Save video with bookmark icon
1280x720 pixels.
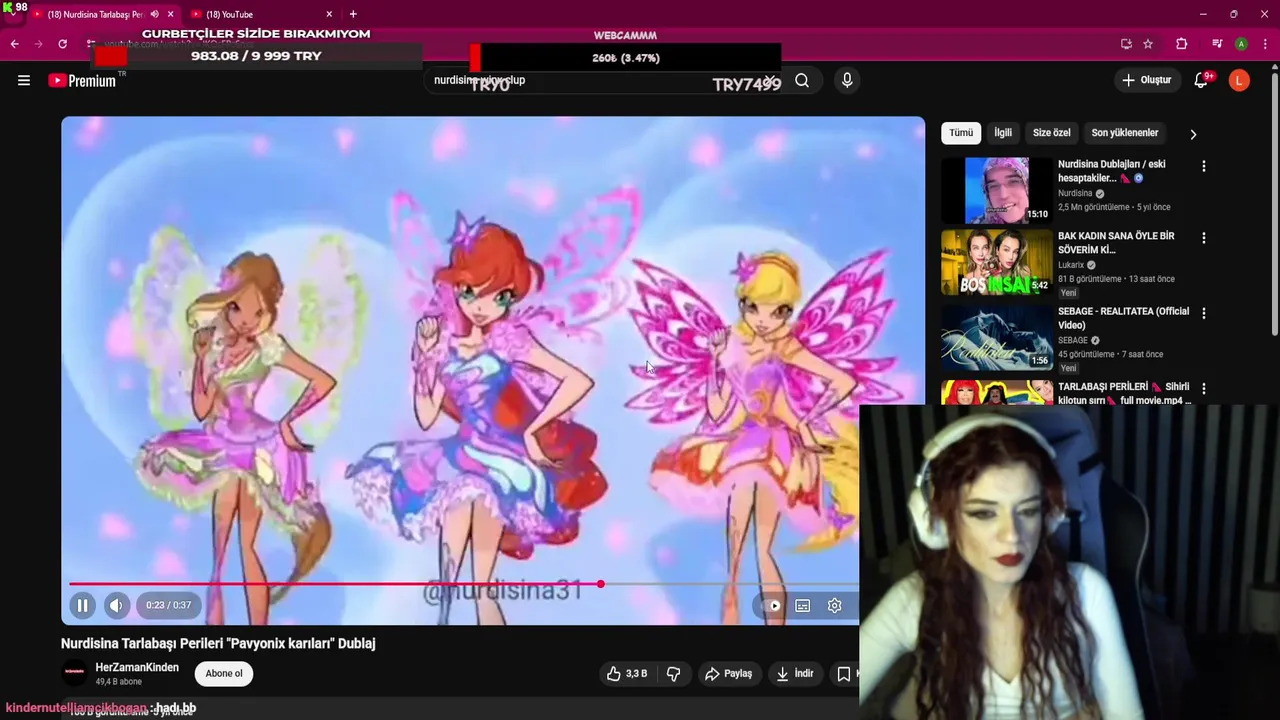click(845, 674)
